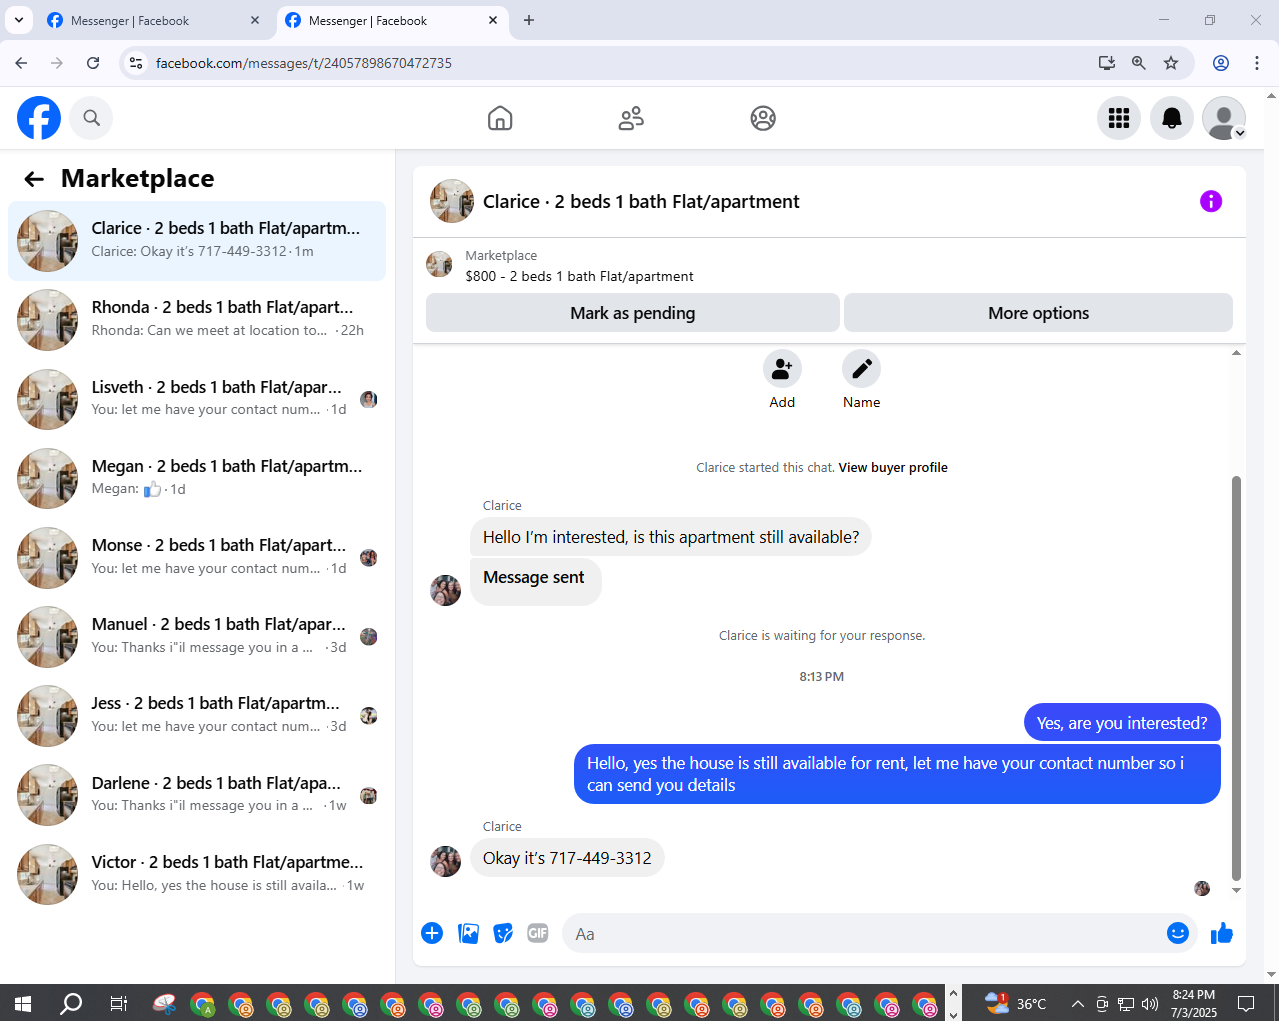The width and height of the screenshot is (1279, 1021).
Task: Open the zoom magnifier icon in address bar
Action: point(1139,63)
